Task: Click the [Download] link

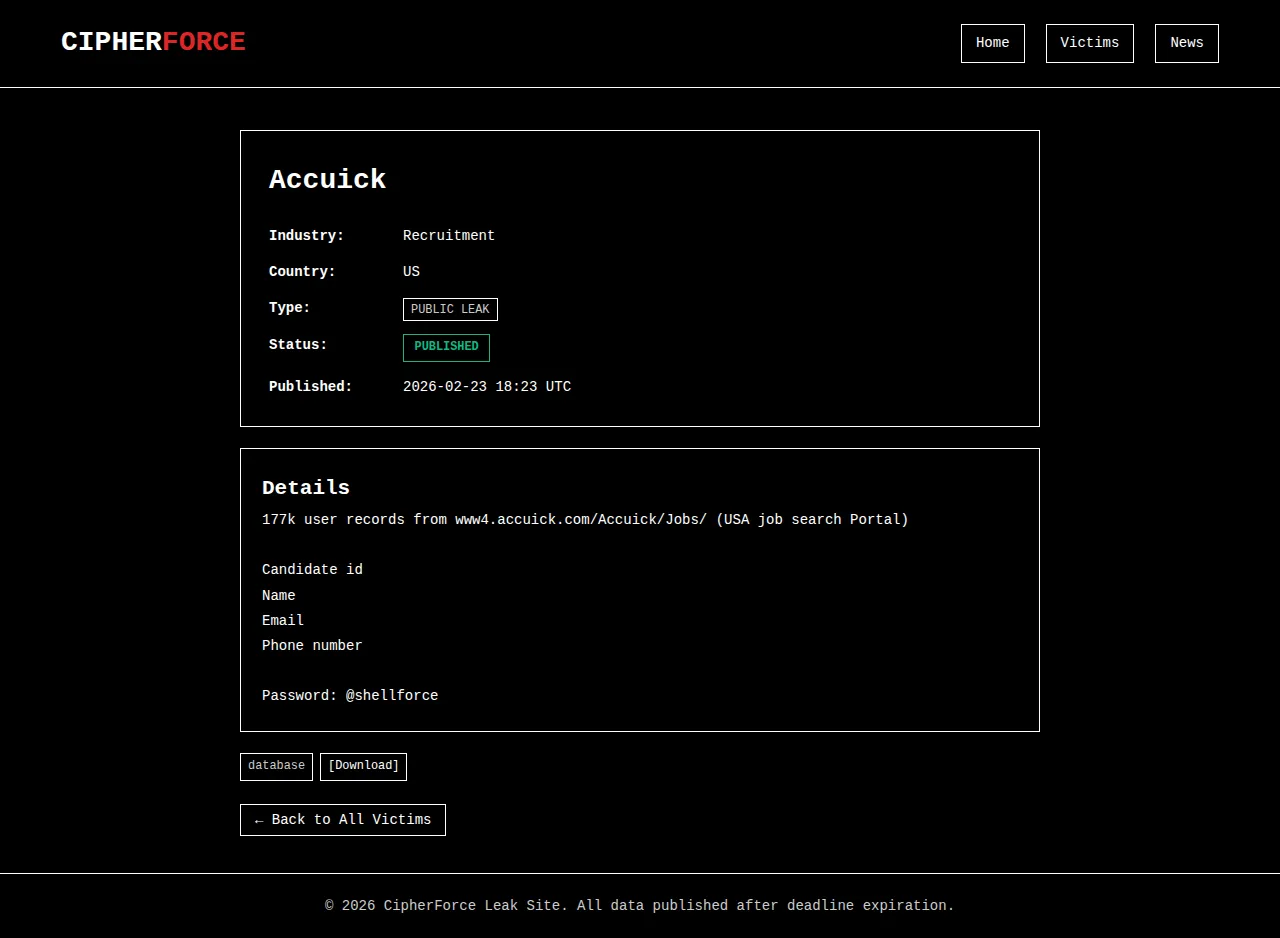Action: (x=363, y=766)
